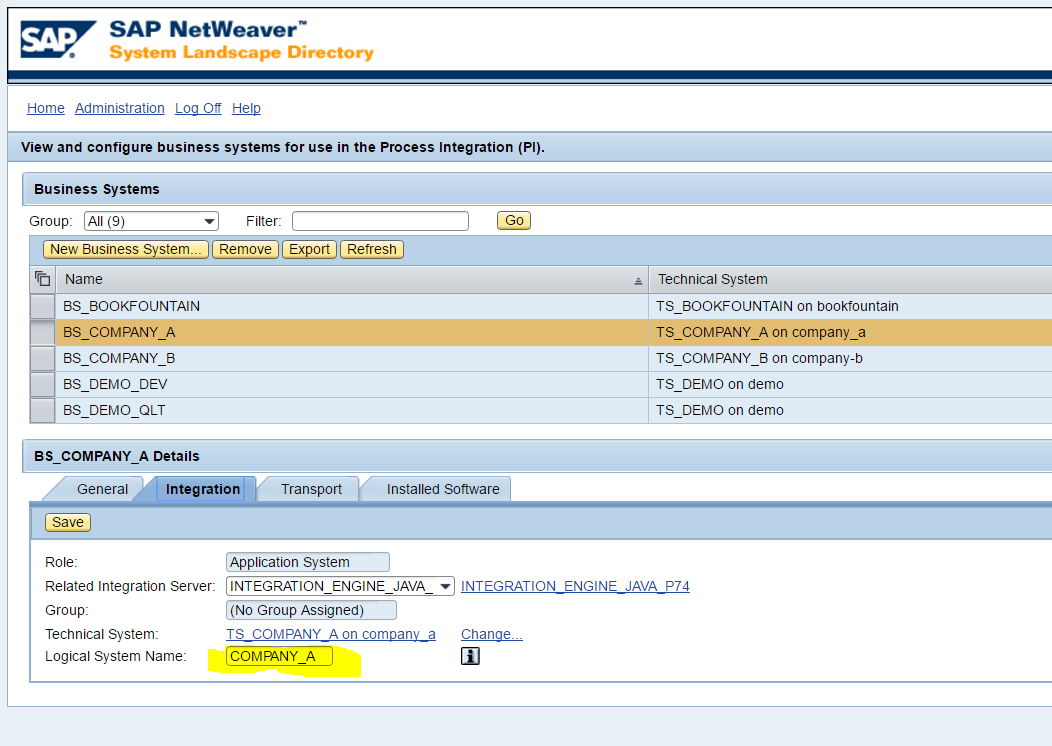Select the BS_BOOKFOUNTAIN name cell
1052x746 pixels.
(352, 306)
